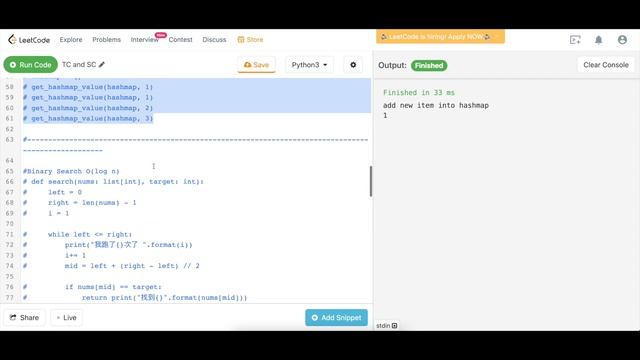
Task: Open the Interview menu
Action: point(144,40)
